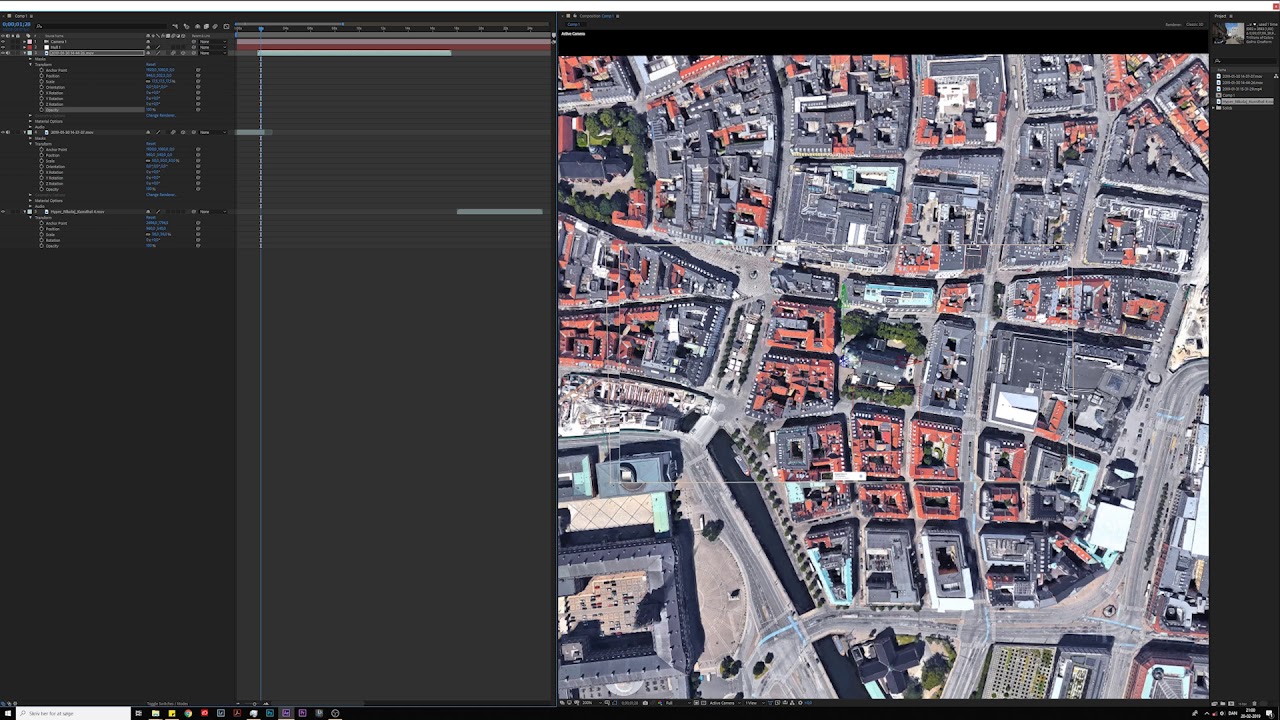Click the pink label color of Camera 1

(29, 42)
